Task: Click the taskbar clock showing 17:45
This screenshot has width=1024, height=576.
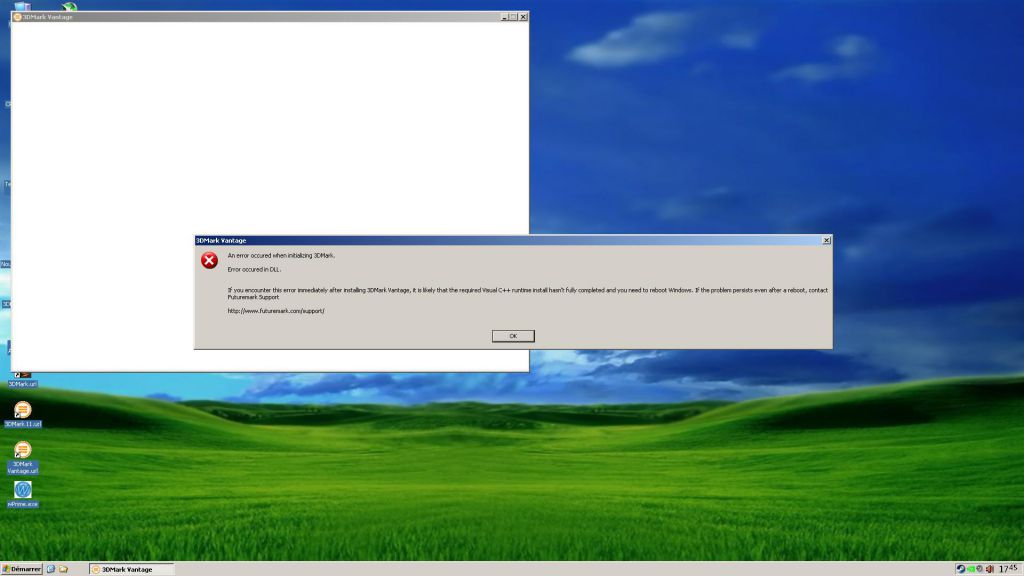Action: click(1008, 569)
